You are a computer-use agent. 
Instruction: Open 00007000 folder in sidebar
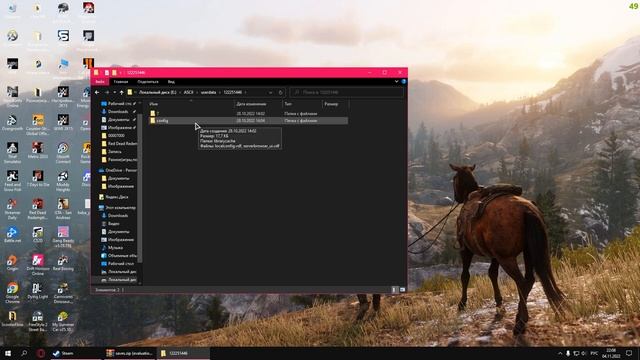[113, 136]
